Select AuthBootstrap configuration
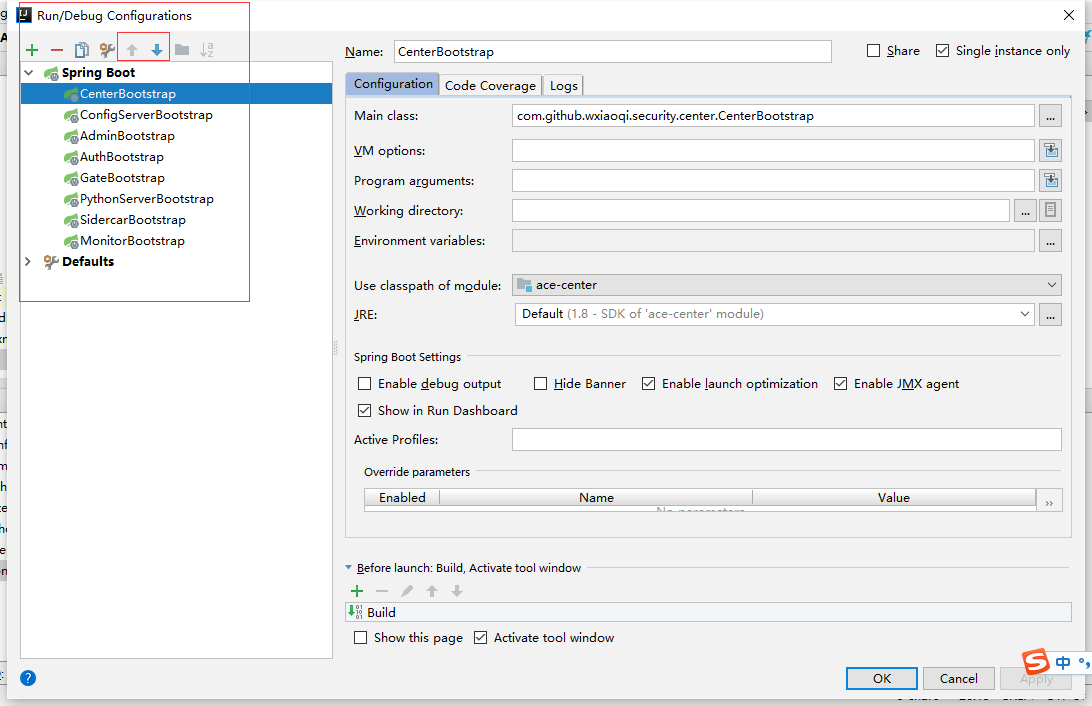 [x=122, y=157]
